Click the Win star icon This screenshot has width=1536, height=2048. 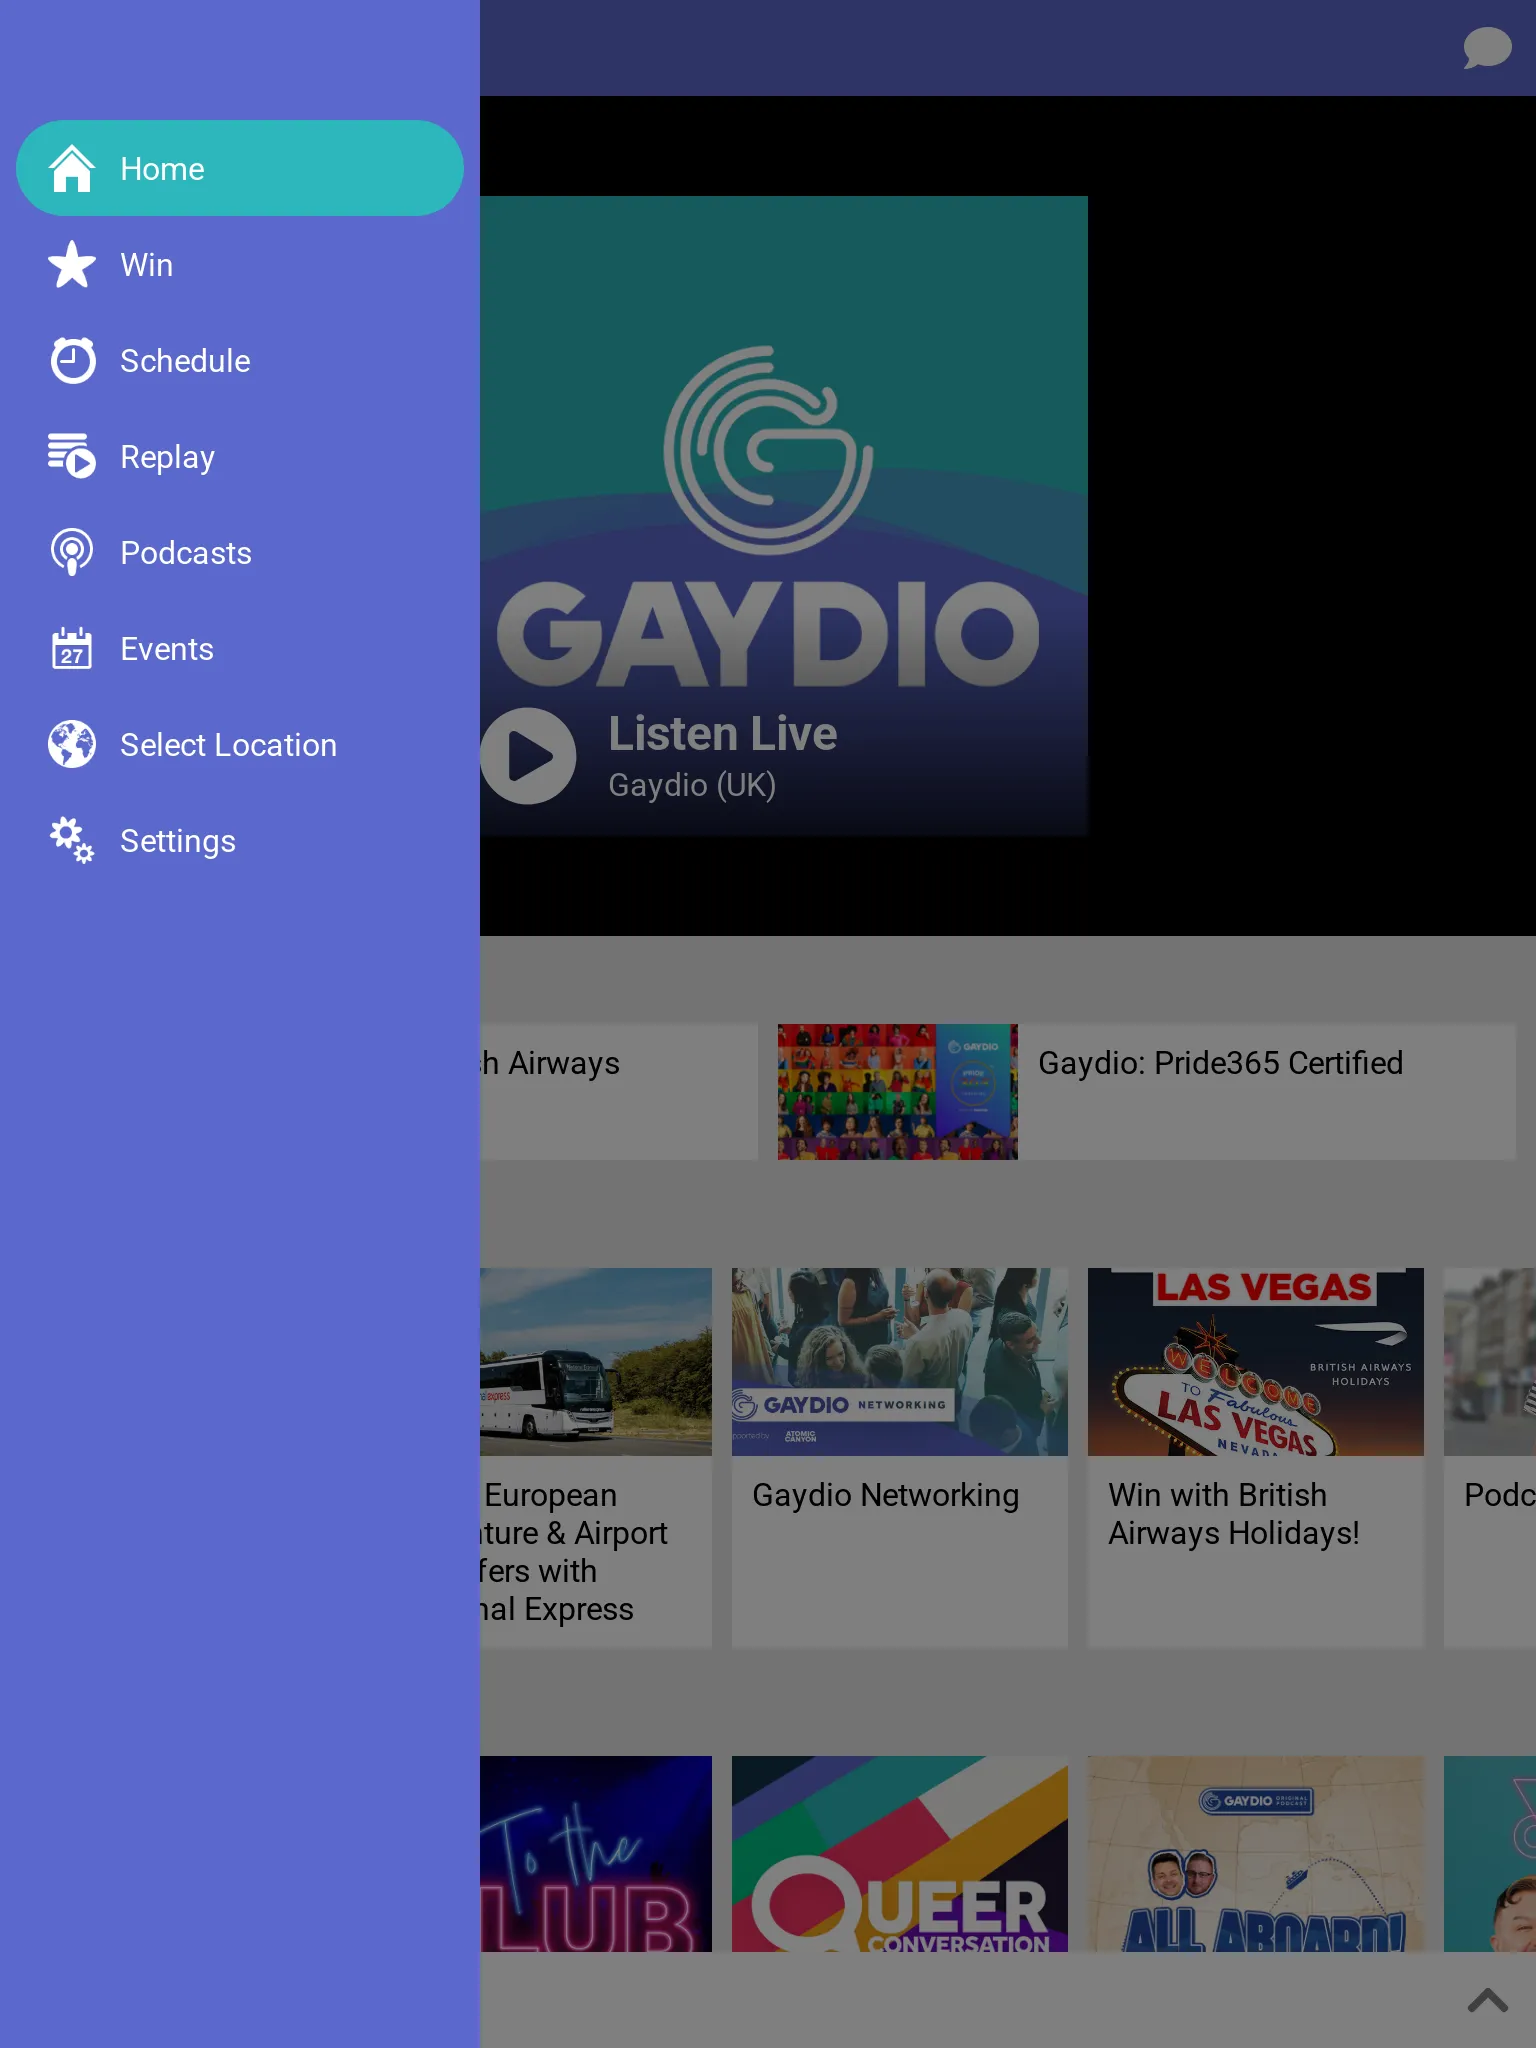(x=72, y=264)
